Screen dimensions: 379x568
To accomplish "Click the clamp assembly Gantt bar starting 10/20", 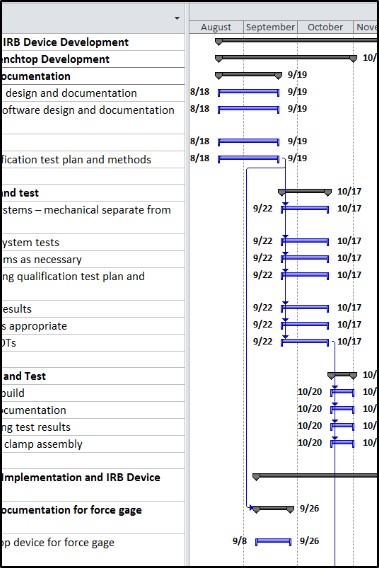I will (x=342, y=443).
